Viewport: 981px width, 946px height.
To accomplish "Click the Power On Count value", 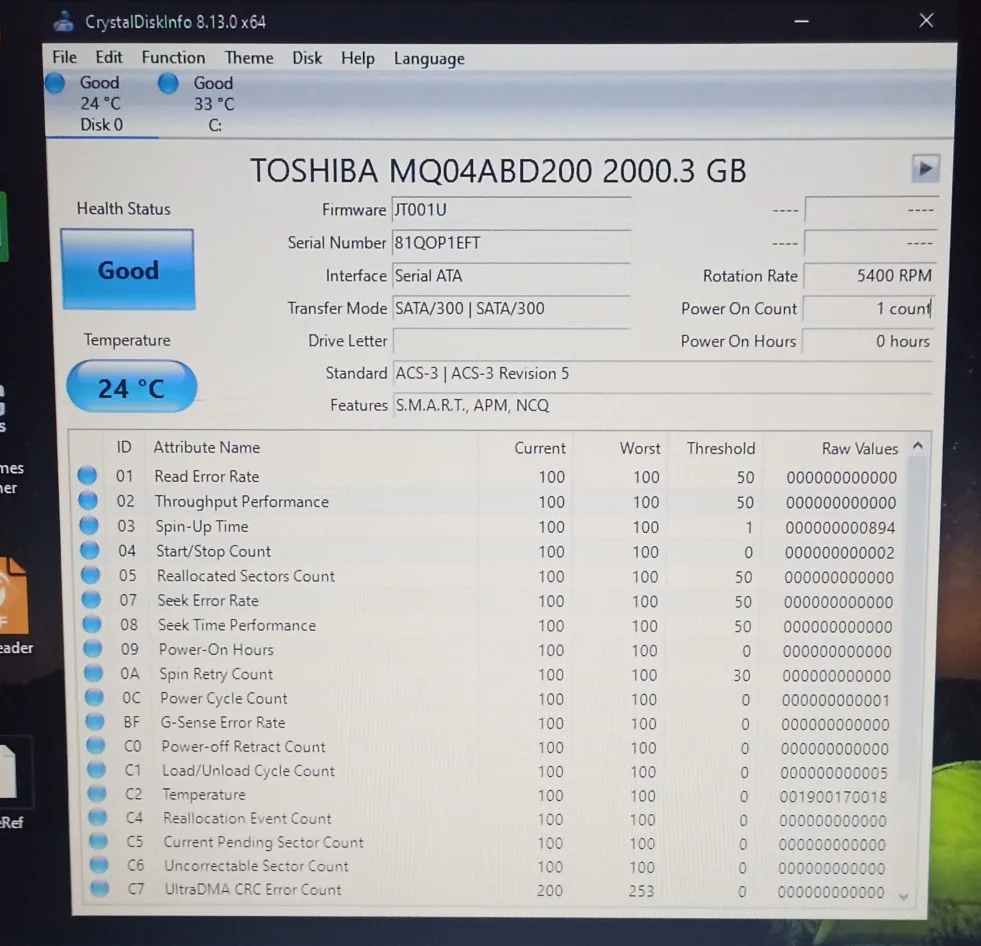I will (x=868, y=308).
